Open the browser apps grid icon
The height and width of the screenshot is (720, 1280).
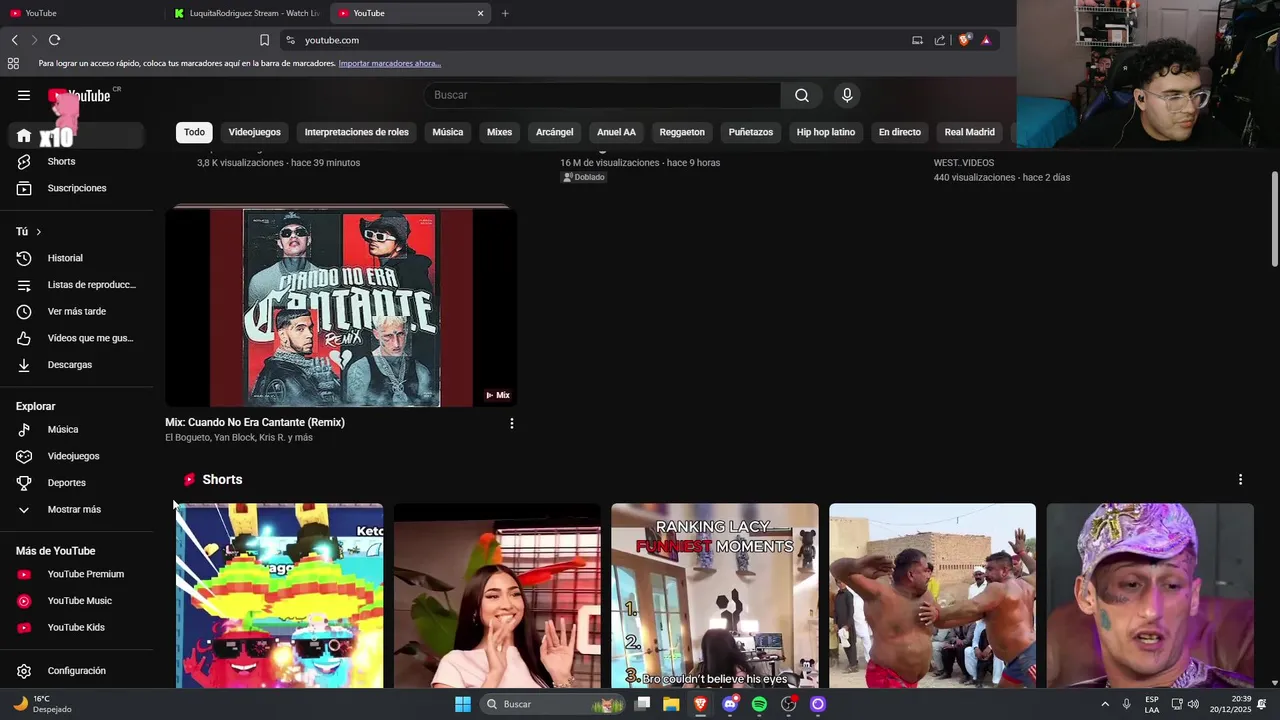[x=13, y=63]
